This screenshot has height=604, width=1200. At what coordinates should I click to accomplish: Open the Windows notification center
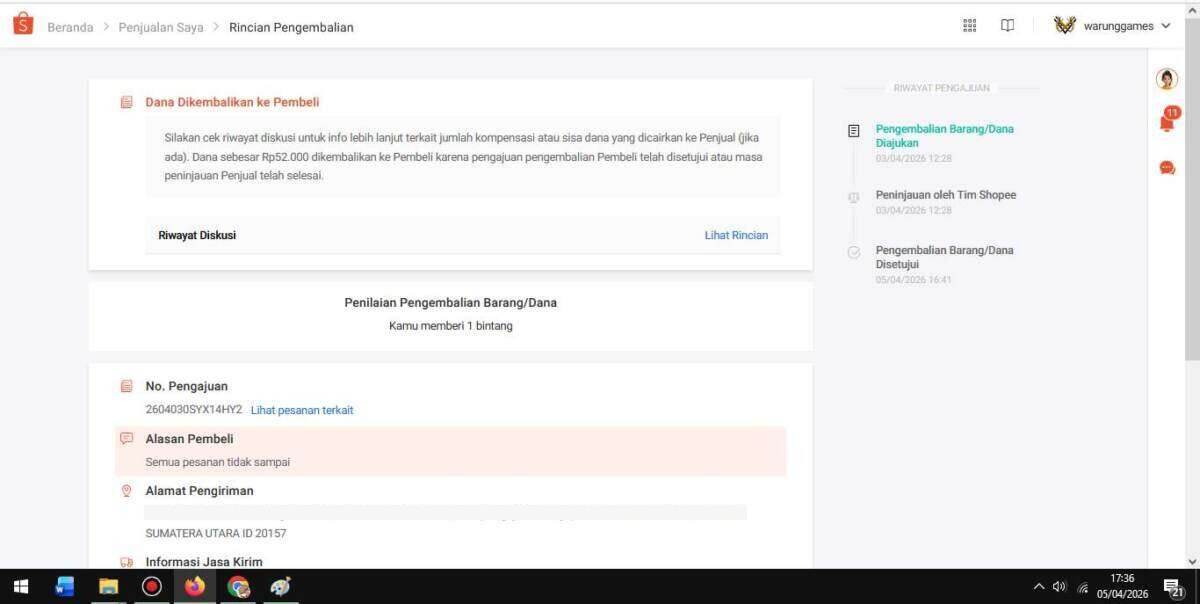point(1173,586)
